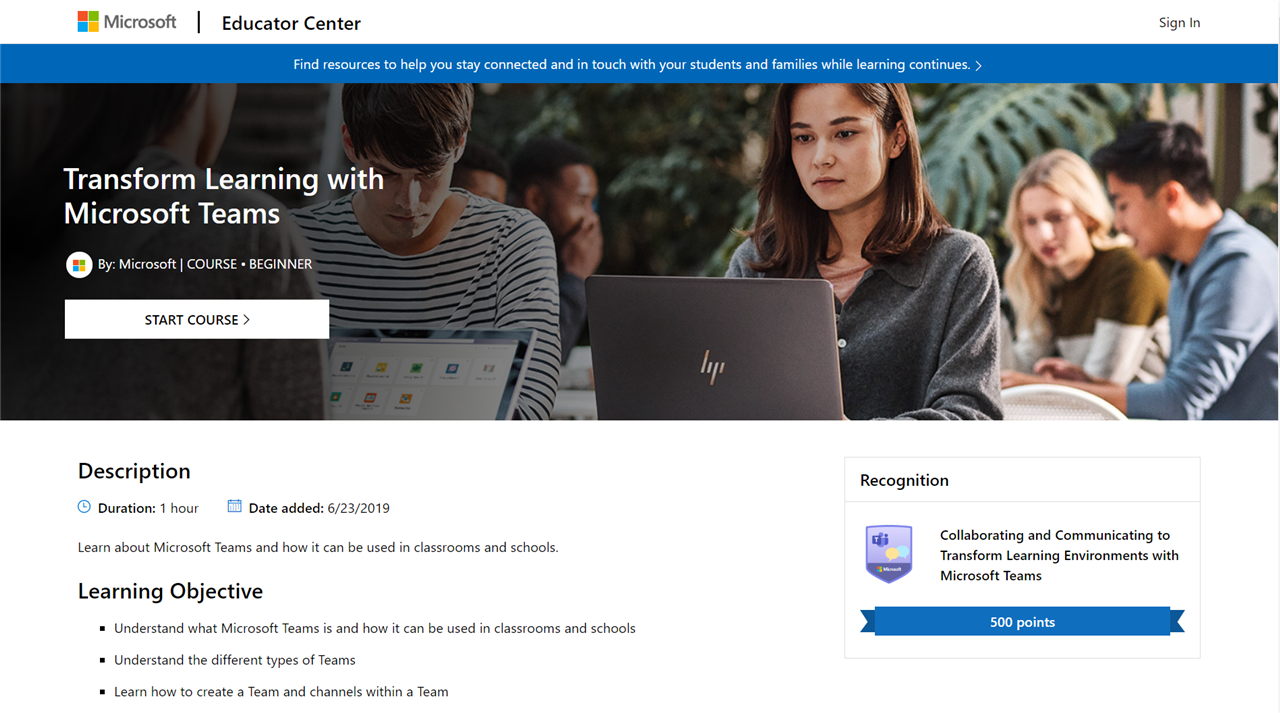Click the objective about understanding what Microsoft Teams is
Screen dimensions: 1280x713
tap(375, 628)
